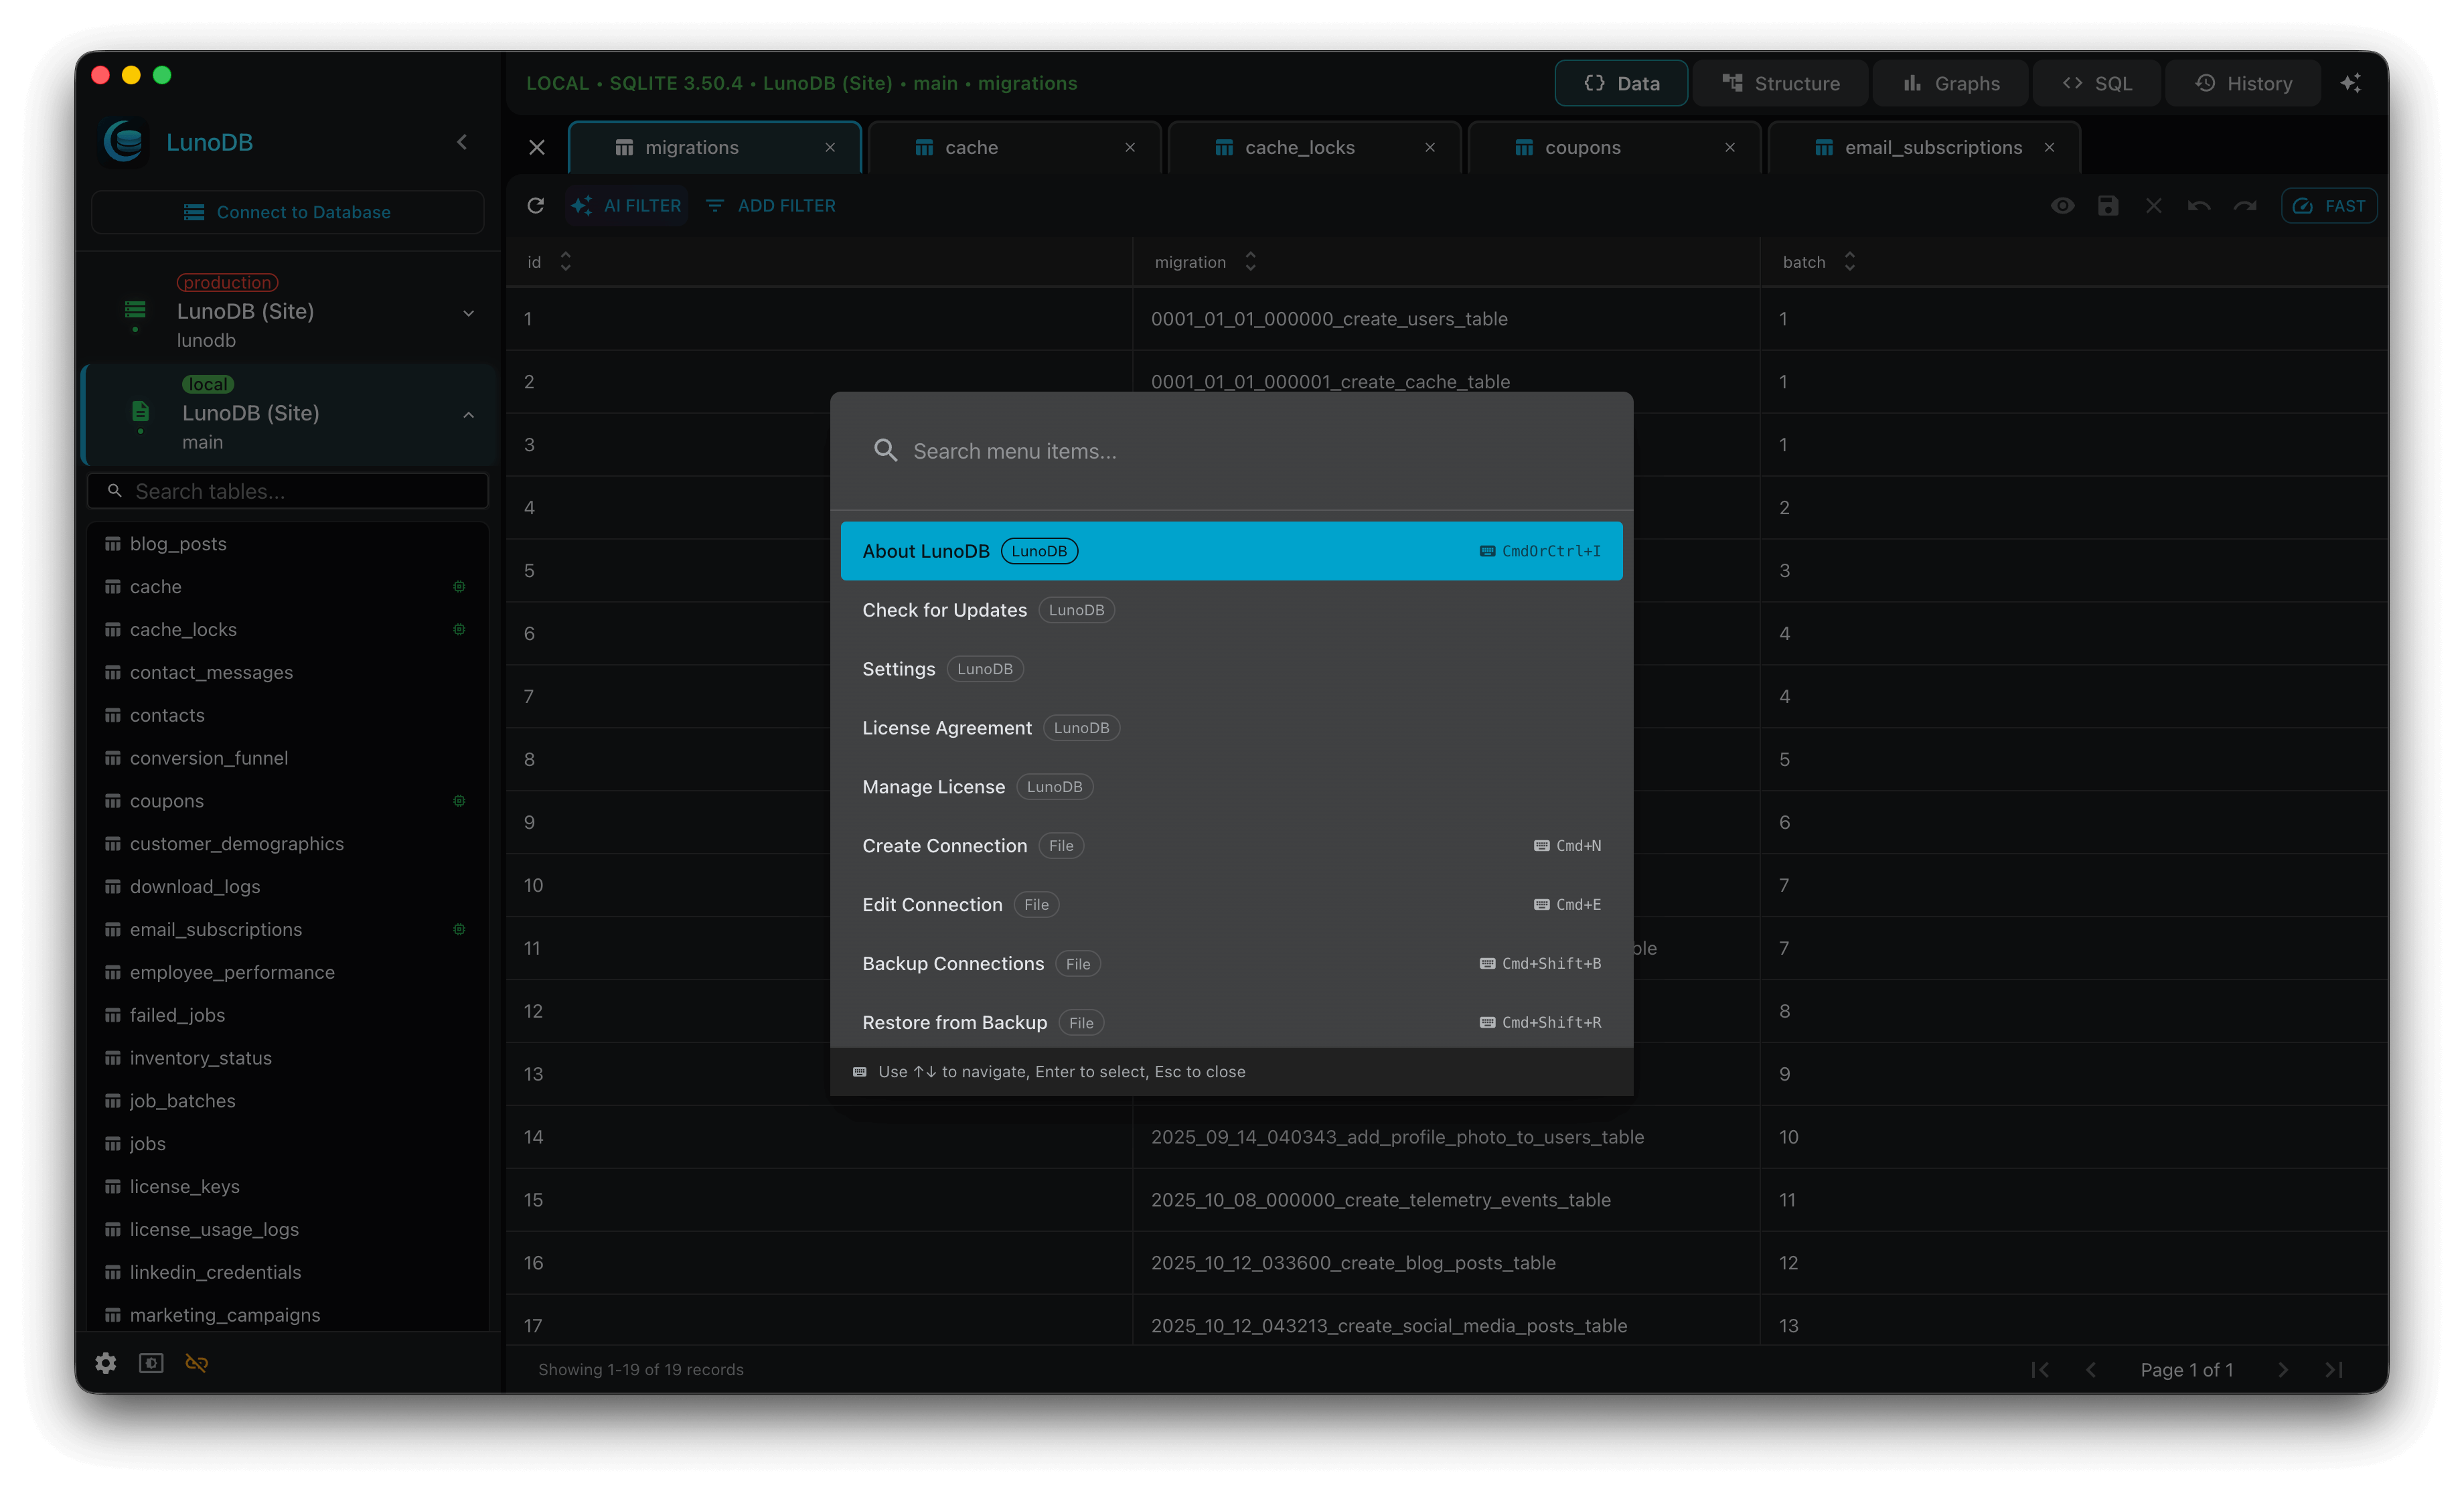Close the cache_locks tab
The image size is (2464, 1493).
1430,147
